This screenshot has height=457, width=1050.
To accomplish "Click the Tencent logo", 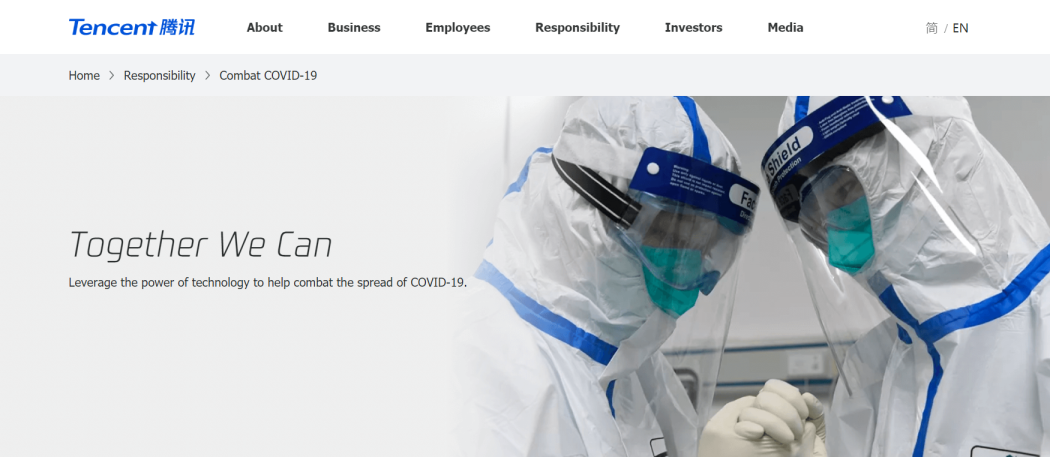I will pyautogui.click(x=132, y=27).
